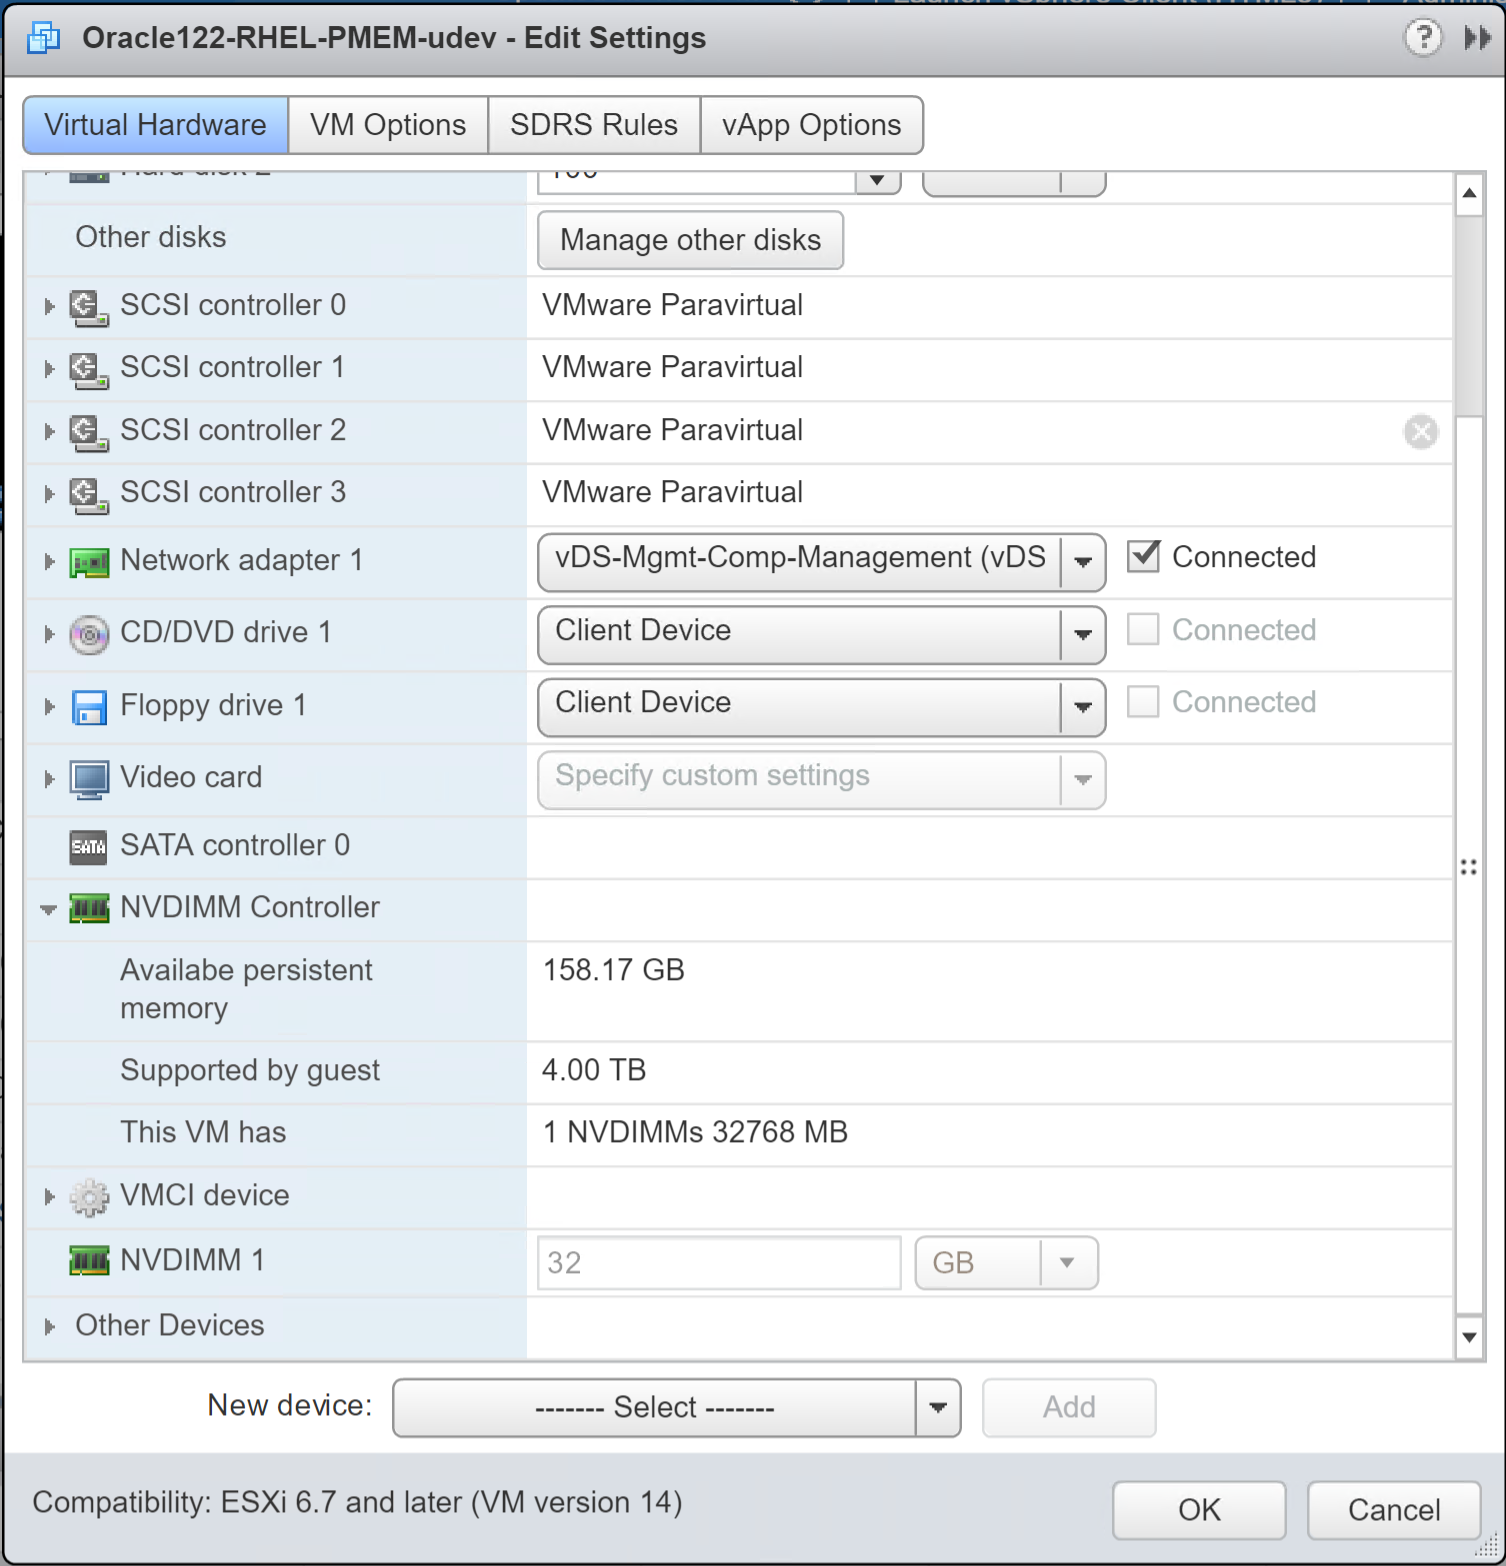
Task: Click the NVDIMM 1 memory module icon
Action: (89, 1261)
